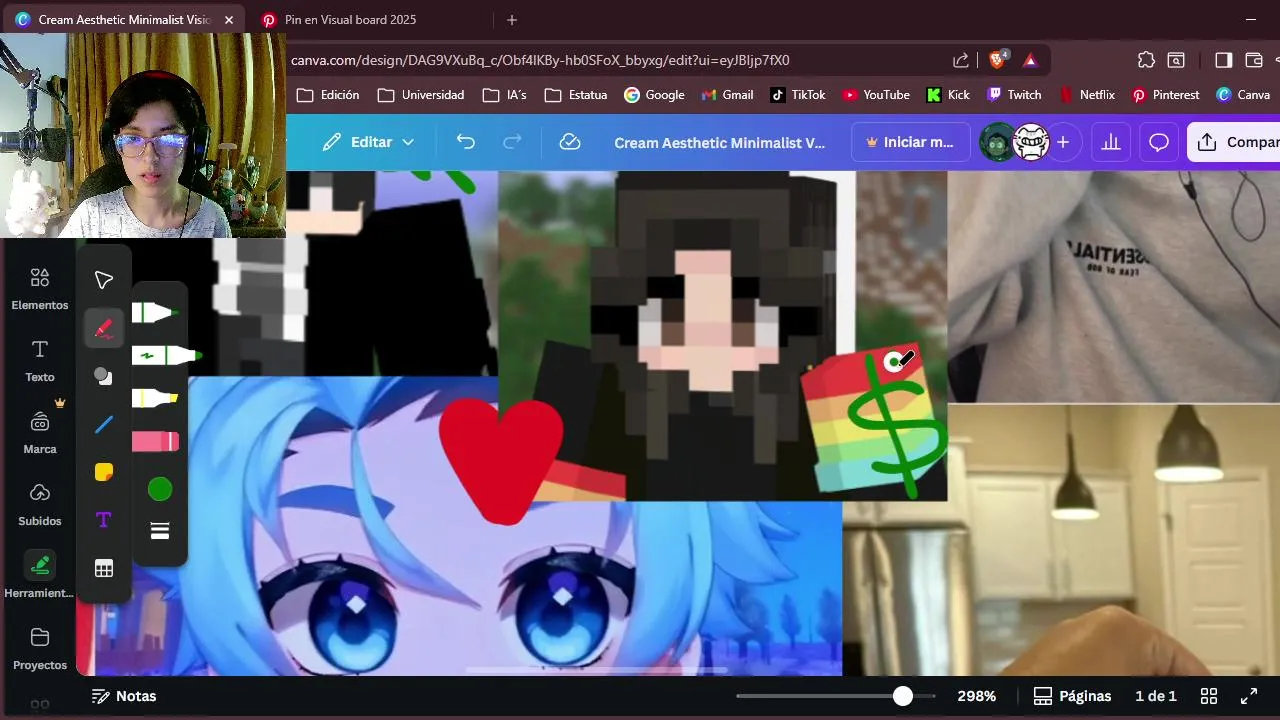Switch to Pin en Visual board 2025 tab
Viewport: 1280px width, 720px height.
(x=350, y=20)
